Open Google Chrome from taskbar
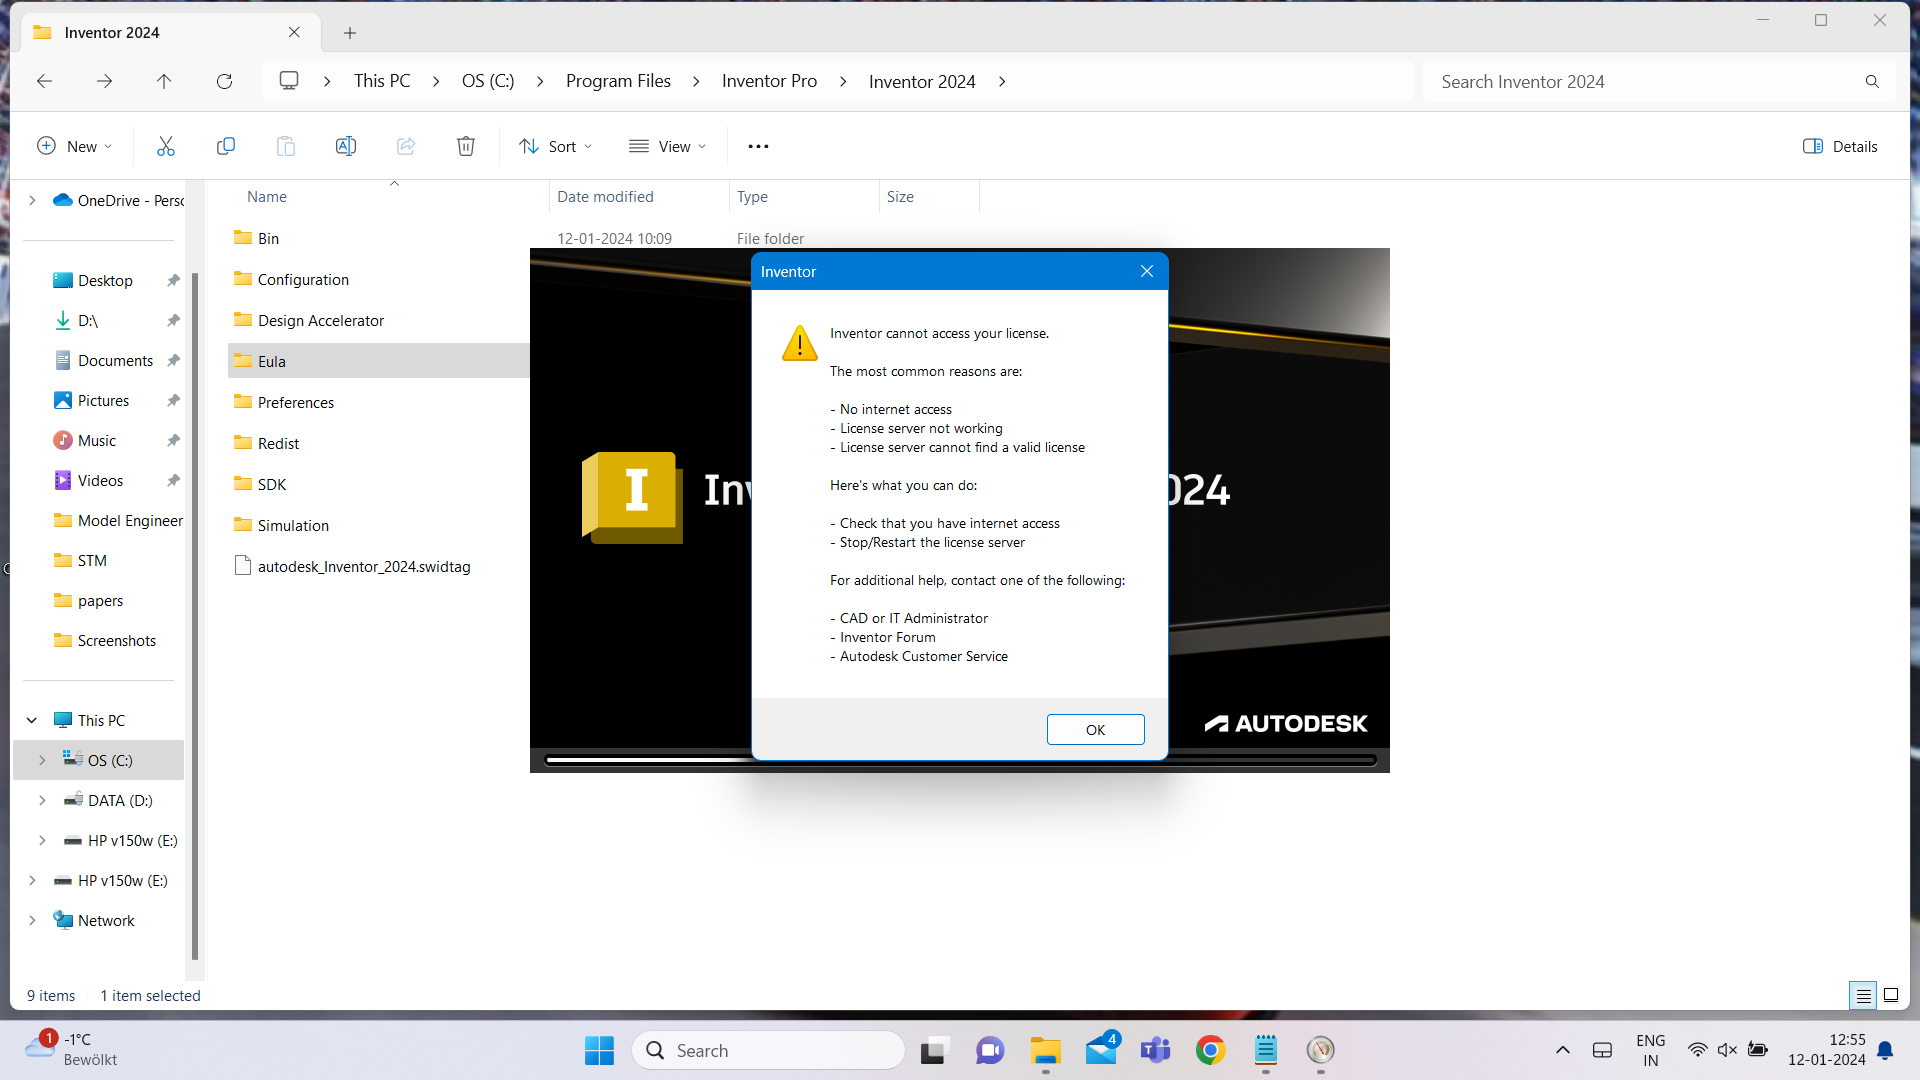1920x1080 pixels. [1210, 1050]
